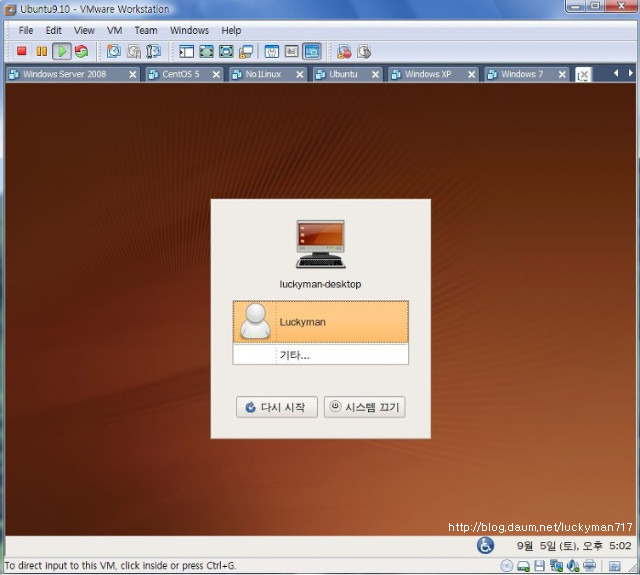Open the accessibility icon on the Ubuntu panel

point(485,545)
